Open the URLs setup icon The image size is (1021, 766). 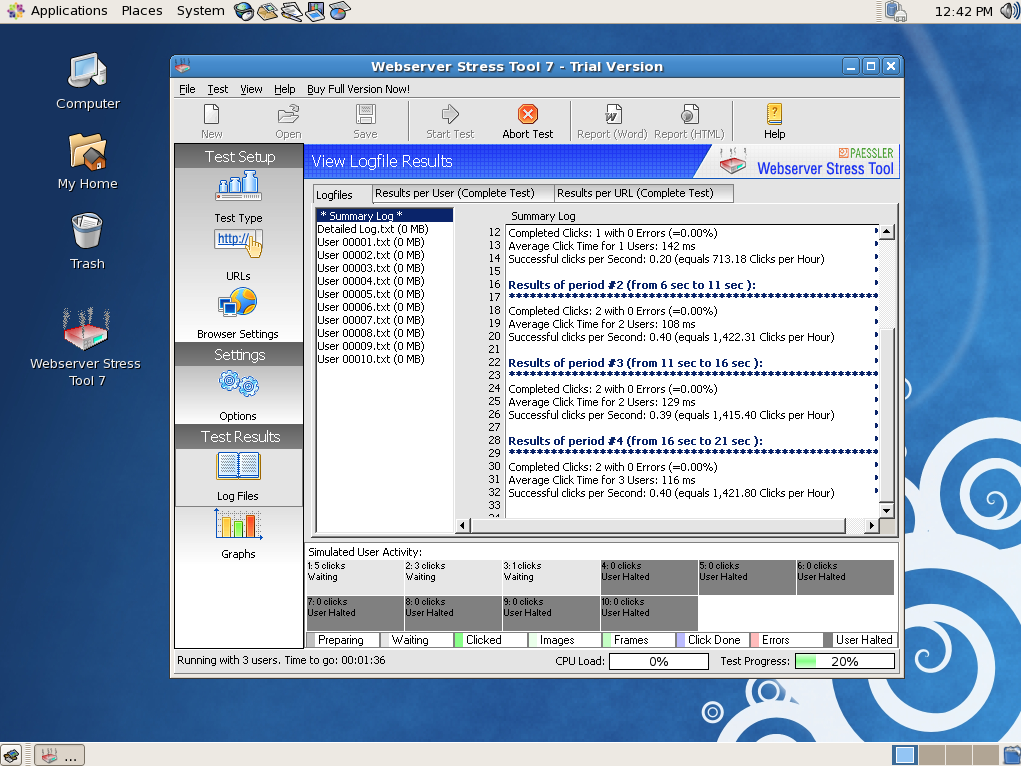[x=238, y=243]
